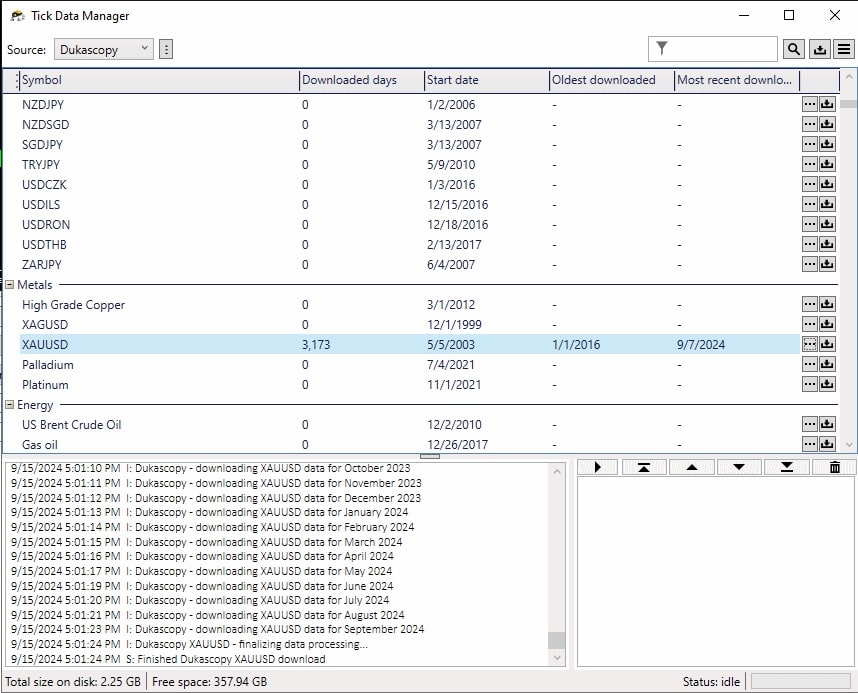Select the USDTHB symbol row

(409, 245)
